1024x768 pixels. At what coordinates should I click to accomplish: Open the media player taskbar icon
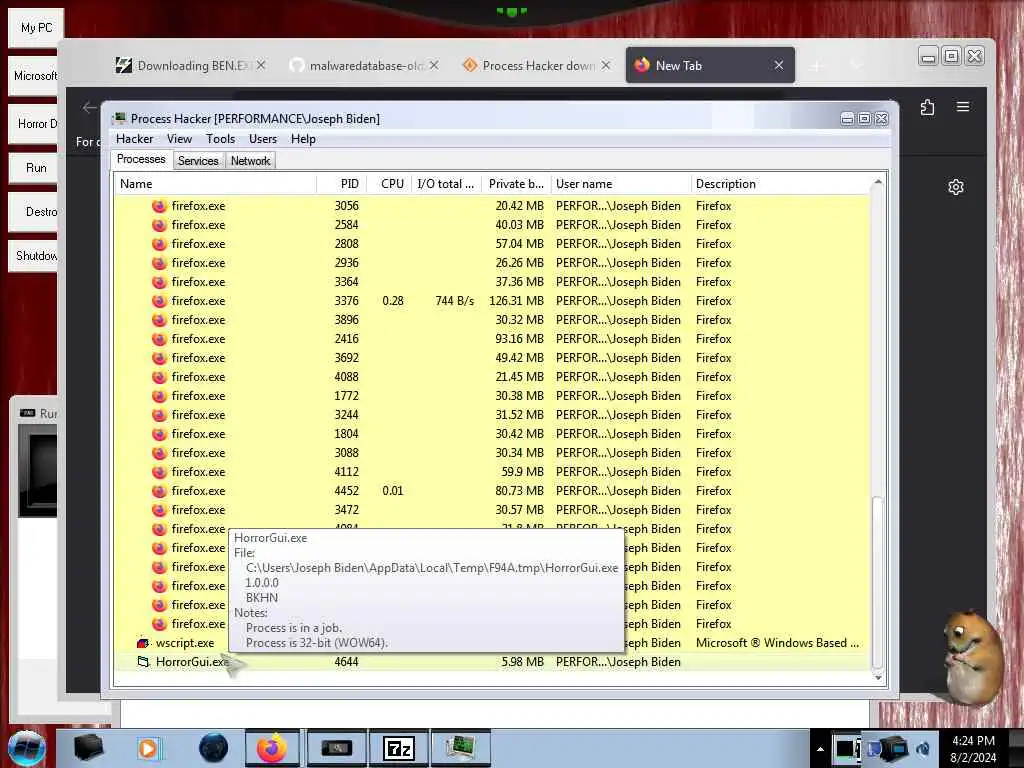click(x=149, y=748)
